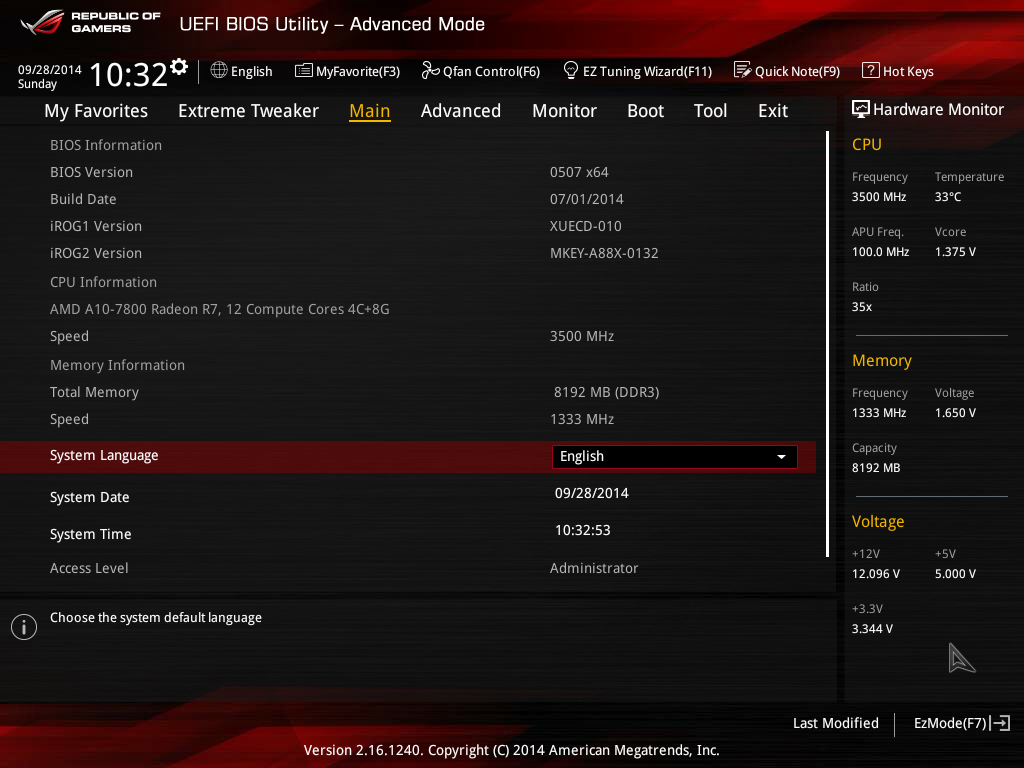Click the main panel vertical scrollbar
This screenshot has height=768, width=1024.
827,344
